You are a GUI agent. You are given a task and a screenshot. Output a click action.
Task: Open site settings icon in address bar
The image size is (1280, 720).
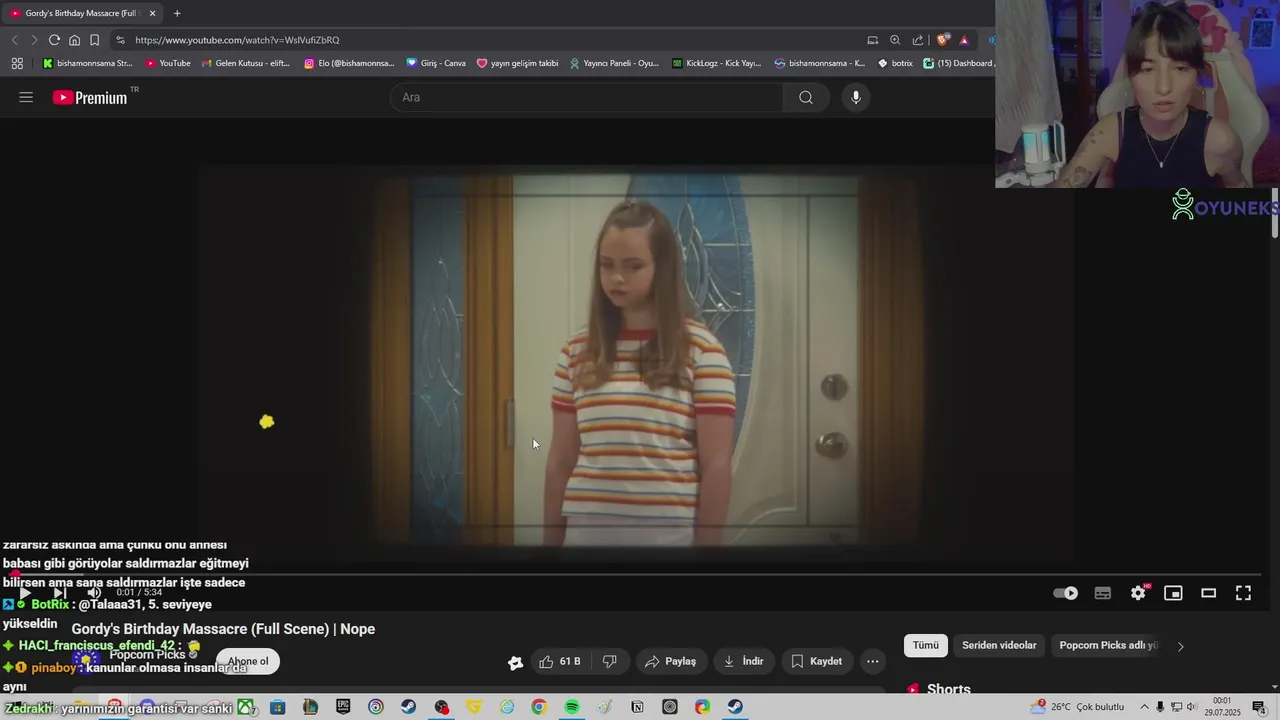click(120, 40)
